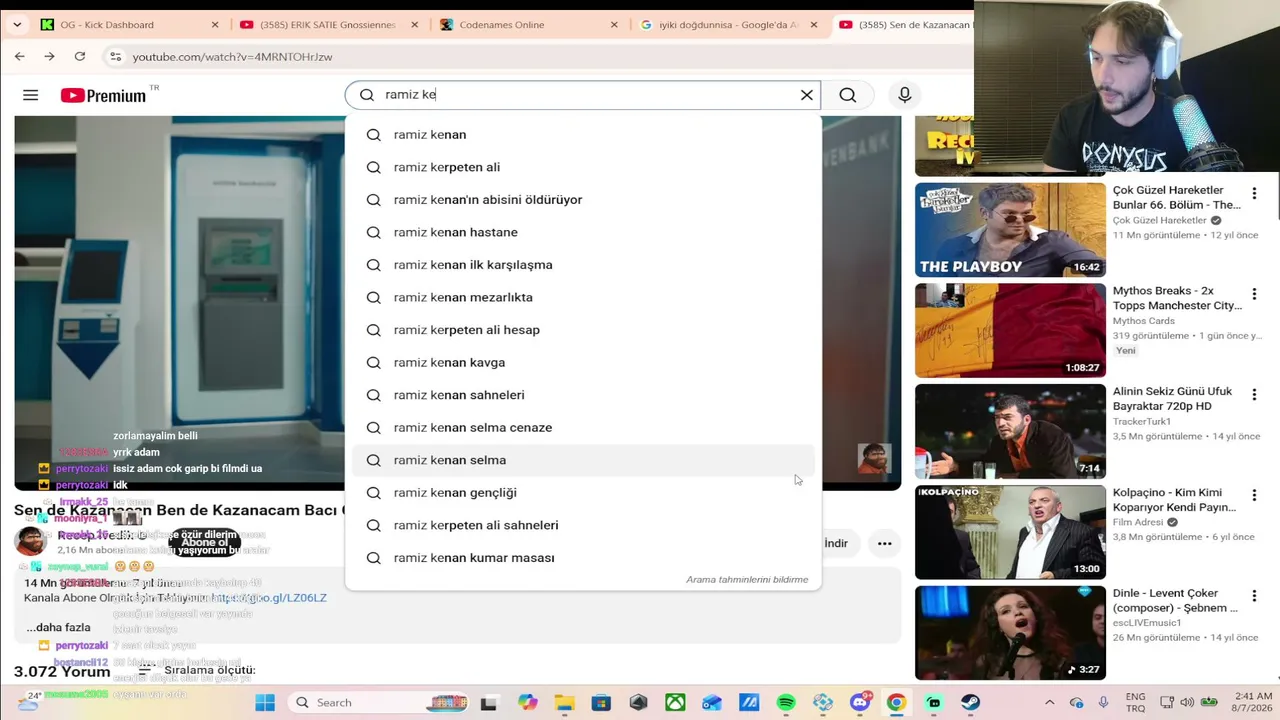Close the ERIK SATIE Gnossiennes tab

[415, 25]
